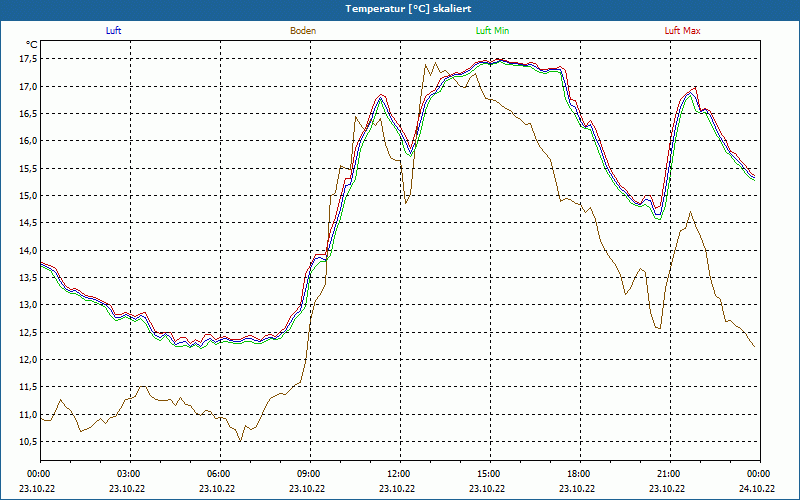
Task: Click the 12,5 y-axis value
Action: click(28, 333)
